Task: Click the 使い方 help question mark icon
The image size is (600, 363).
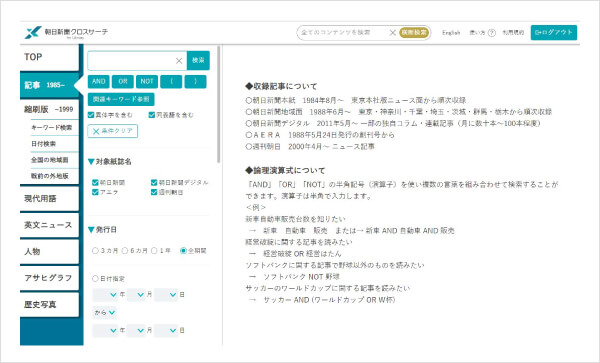Action: coord(492,33)
